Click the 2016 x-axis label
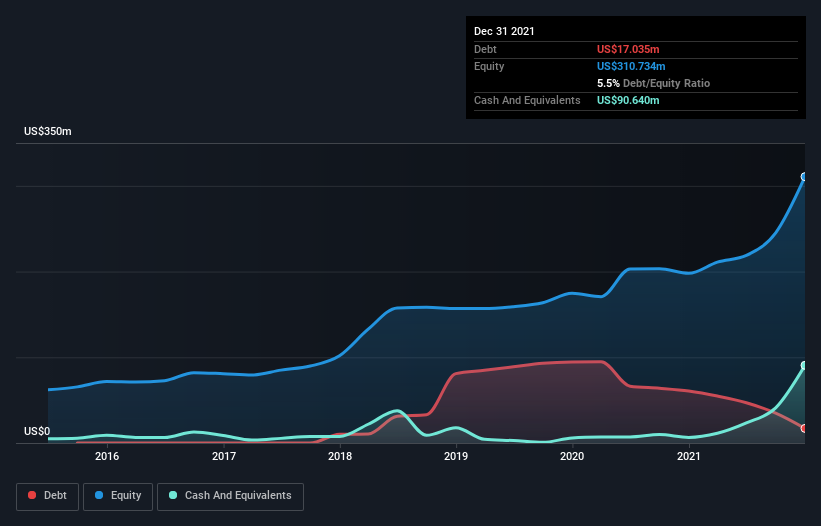This screenshot has width=821, height=526. coord(107,456)
